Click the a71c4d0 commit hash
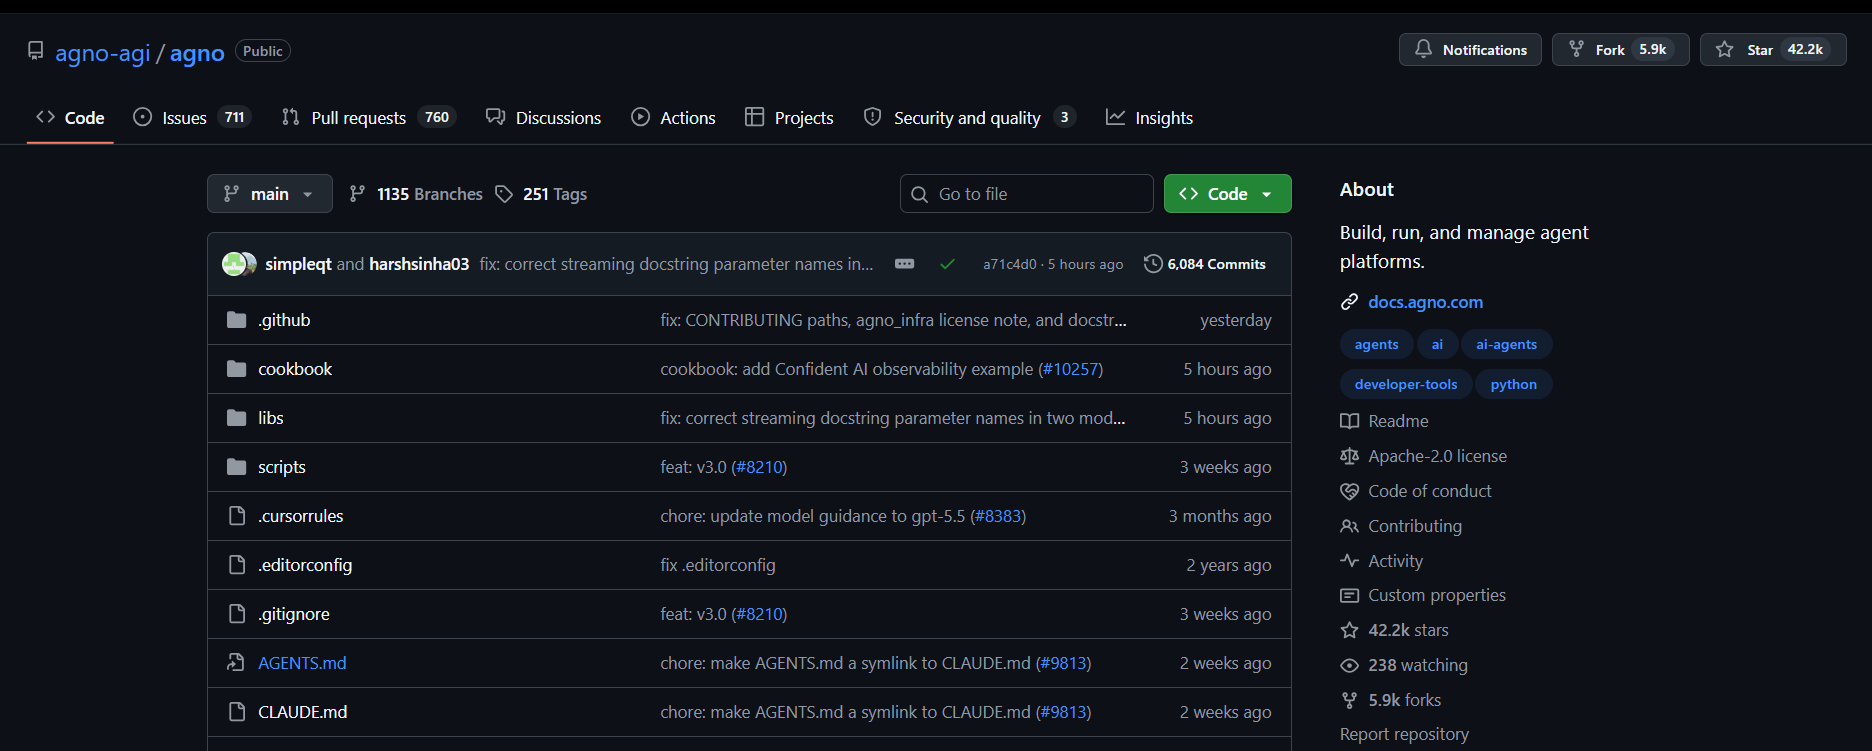1872x751 pixels. point(1010,264)
